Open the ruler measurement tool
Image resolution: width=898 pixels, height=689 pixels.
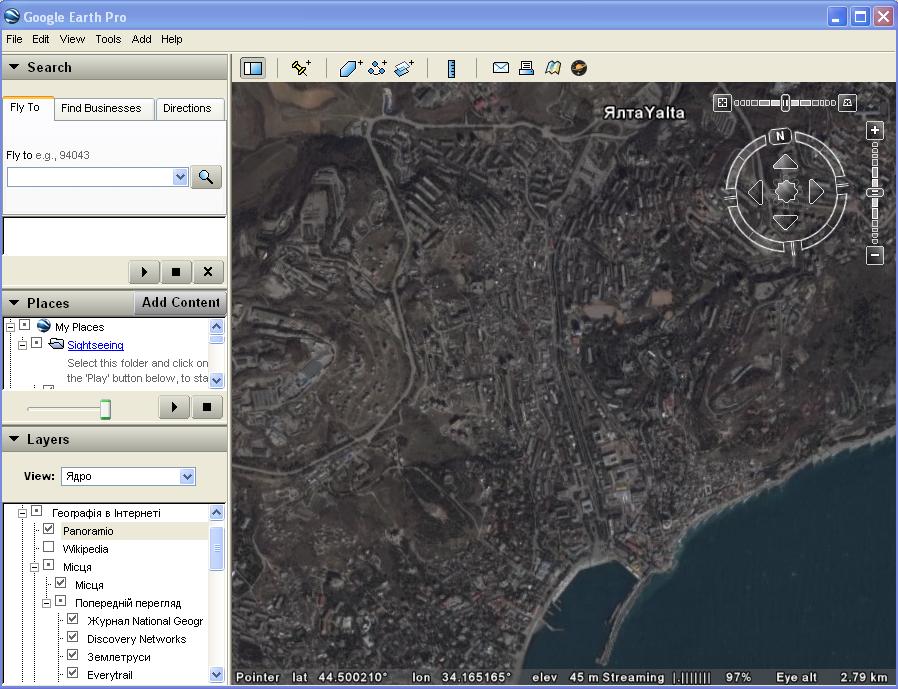pos(451,68)
